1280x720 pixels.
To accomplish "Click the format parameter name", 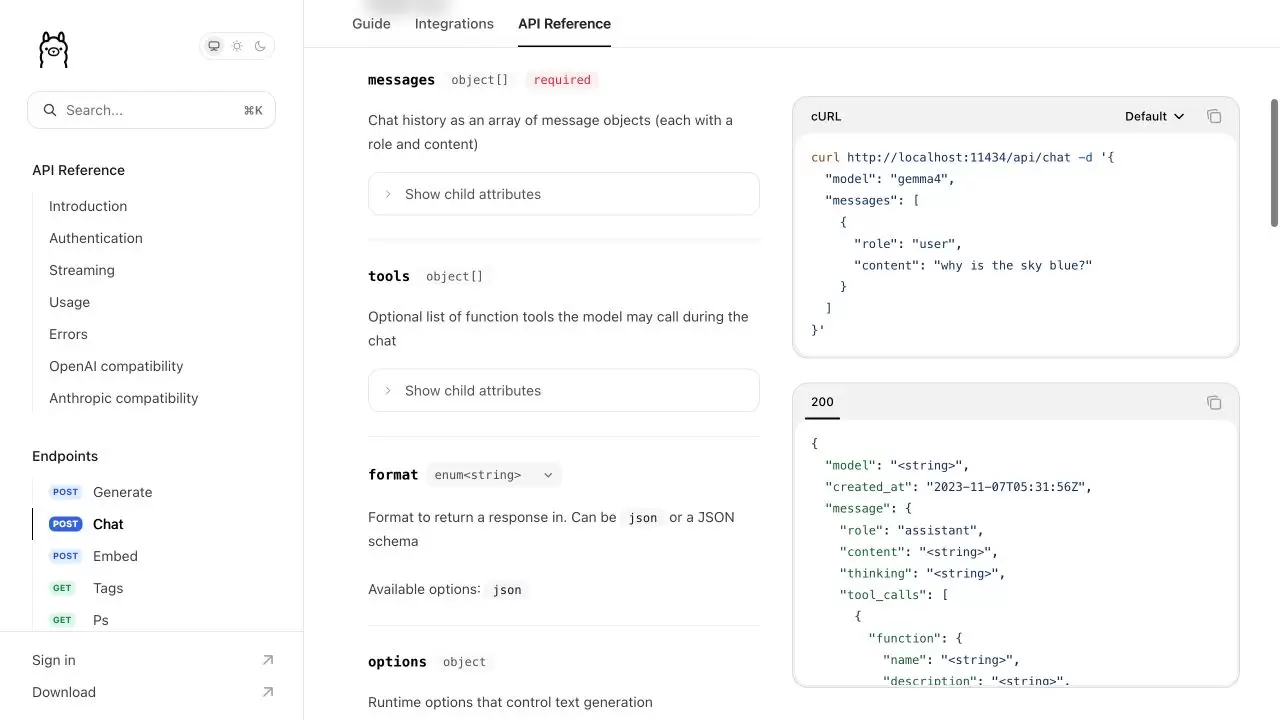I will coord(393,475).
